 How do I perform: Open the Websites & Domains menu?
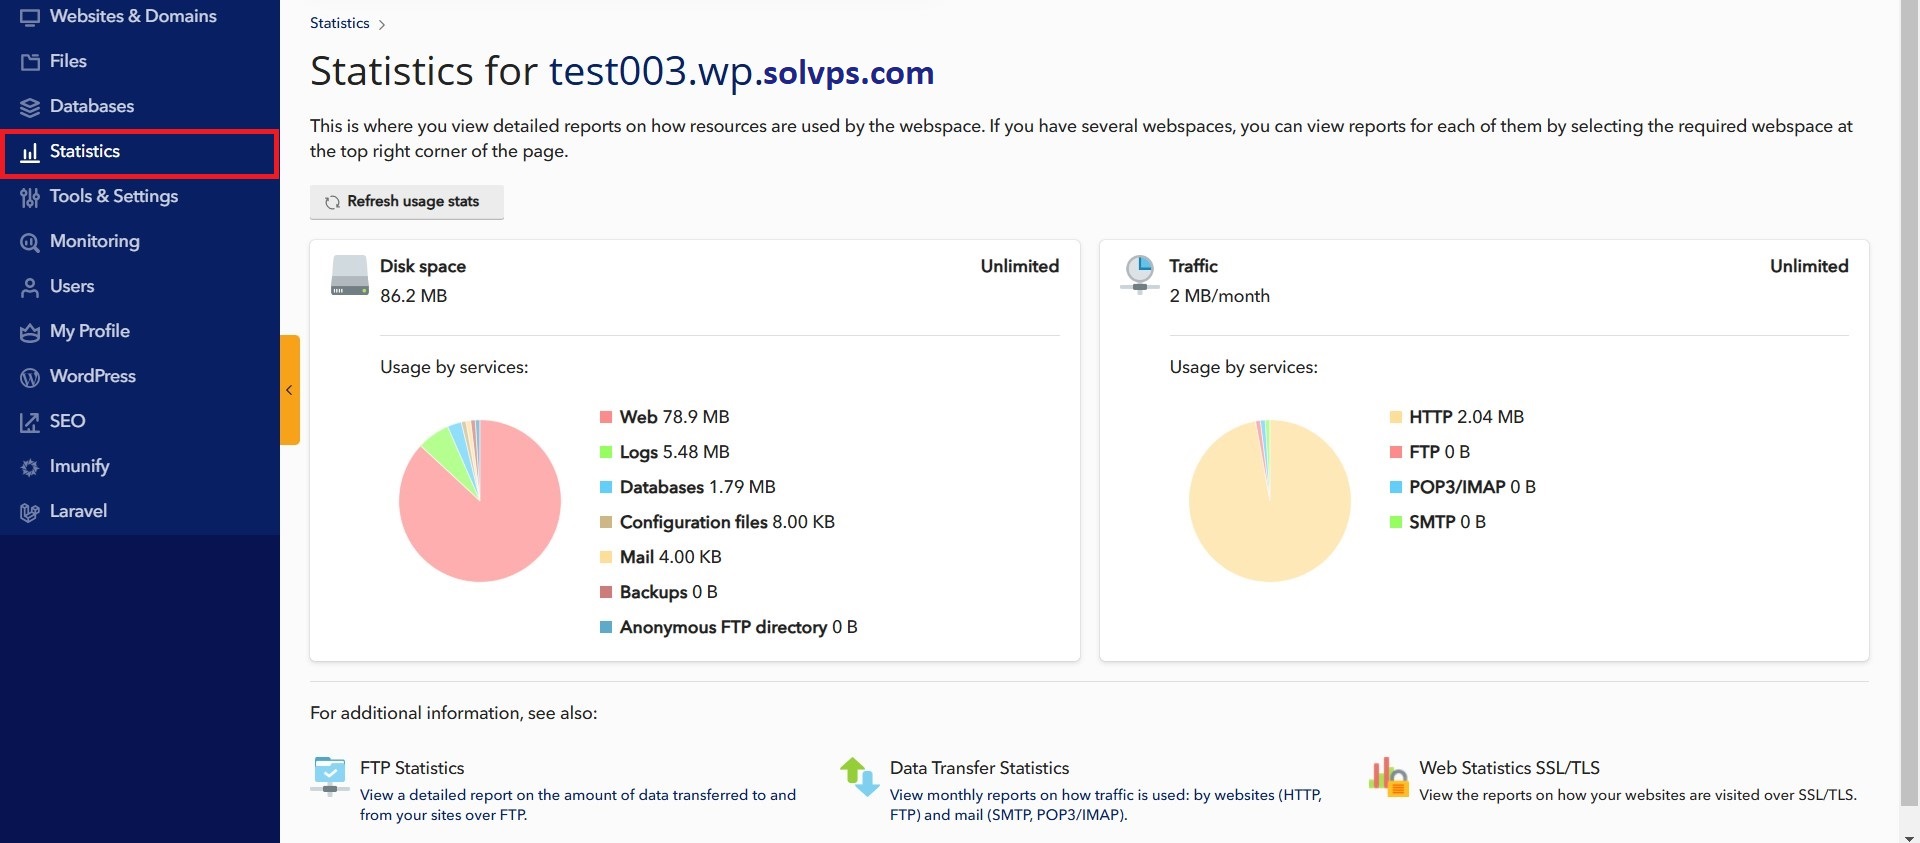(x=132, y=16)
